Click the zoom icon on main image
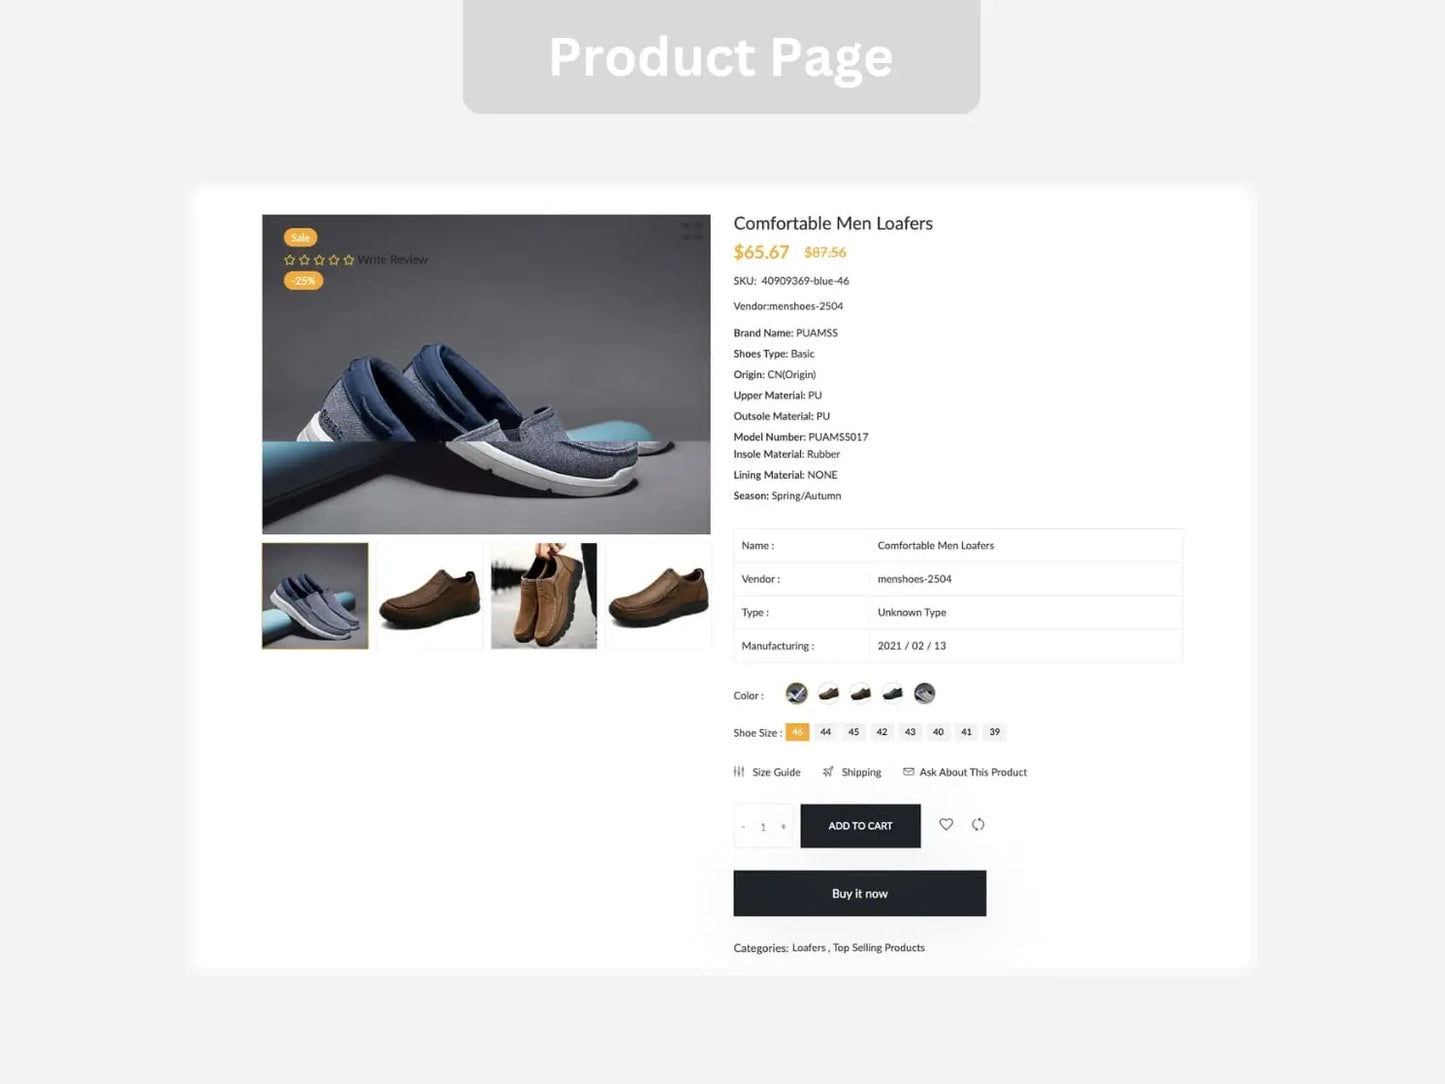Screen dimensions: 1445x1084 point(691,230)
